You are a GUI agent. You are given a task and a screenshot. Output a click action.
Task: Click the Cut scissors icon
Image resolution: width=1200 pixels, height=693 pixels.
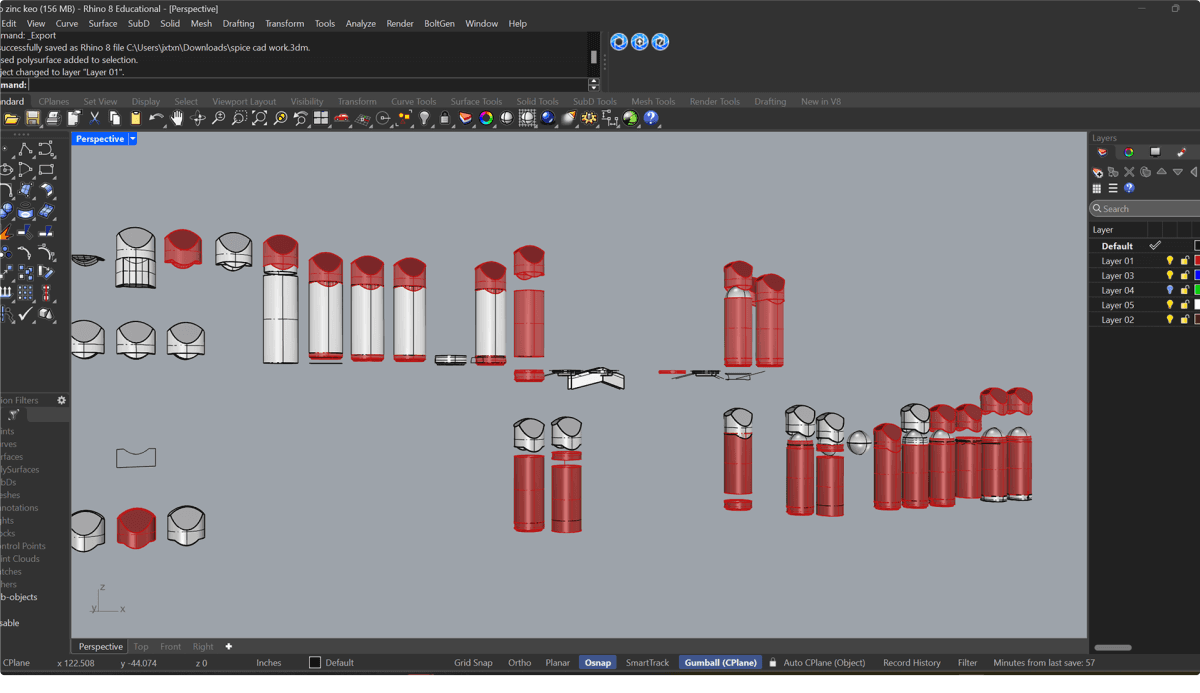click(94, 118)
